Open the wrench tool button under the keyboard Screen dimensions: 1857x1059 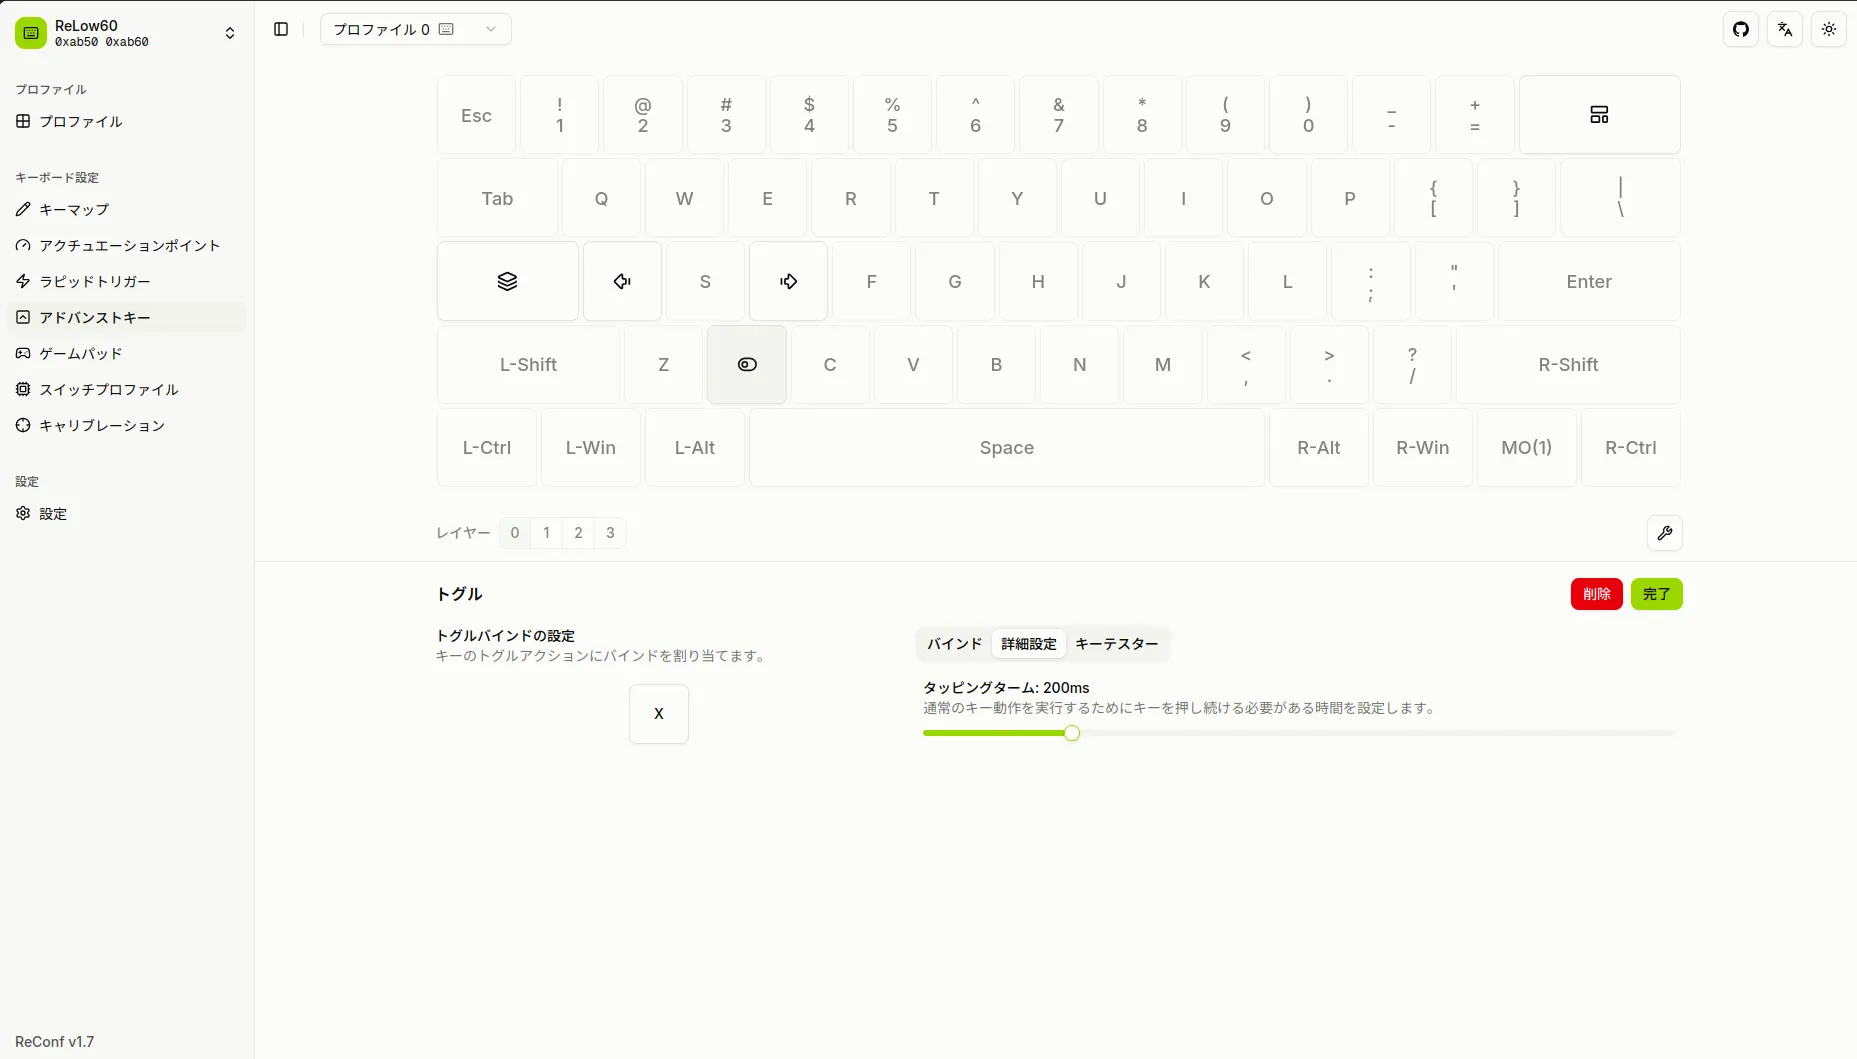(1665, 533)
